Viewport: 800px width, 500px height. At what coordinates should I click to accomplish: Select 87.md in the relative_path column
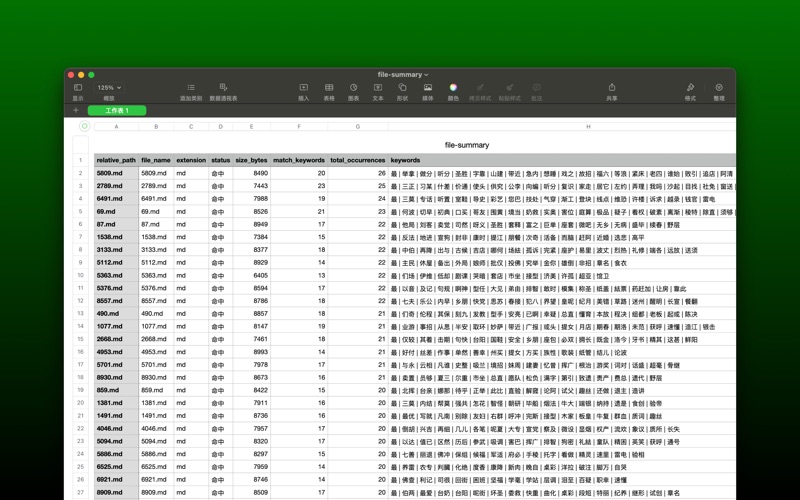(x=116, y=224)
